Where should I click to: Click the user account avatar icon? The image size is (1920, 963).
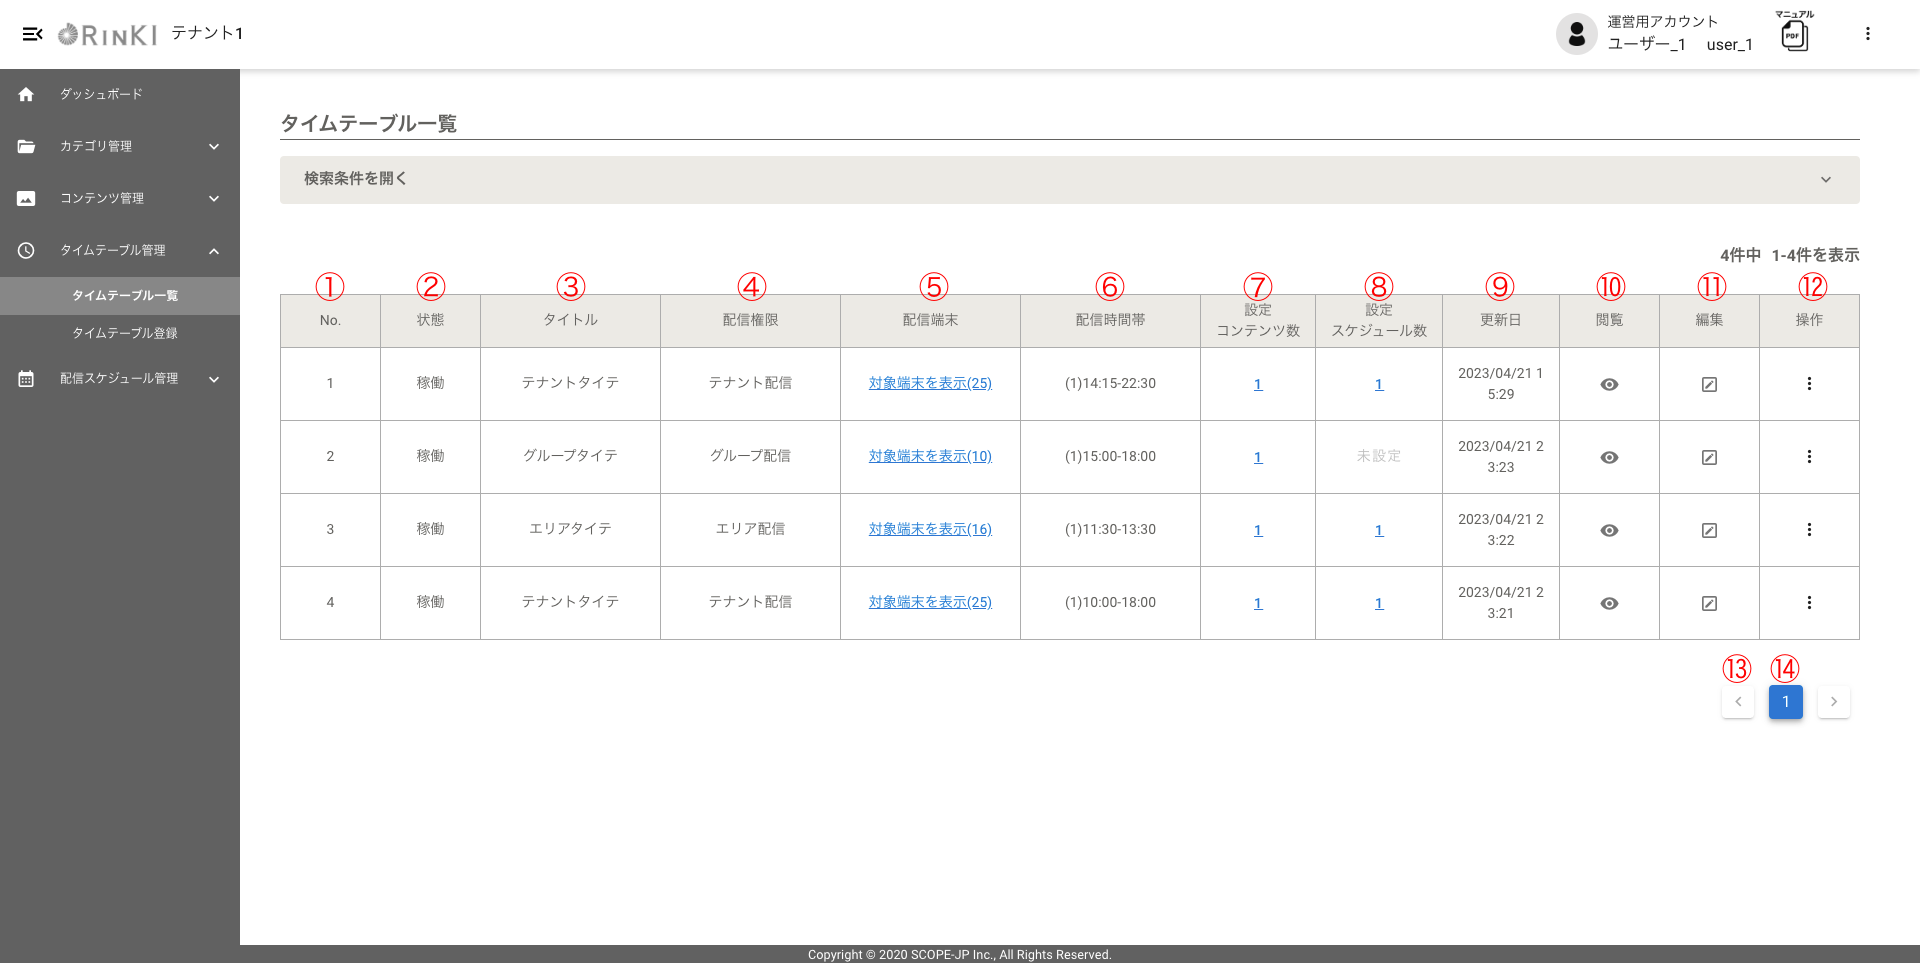click(x=1576, y=34)
